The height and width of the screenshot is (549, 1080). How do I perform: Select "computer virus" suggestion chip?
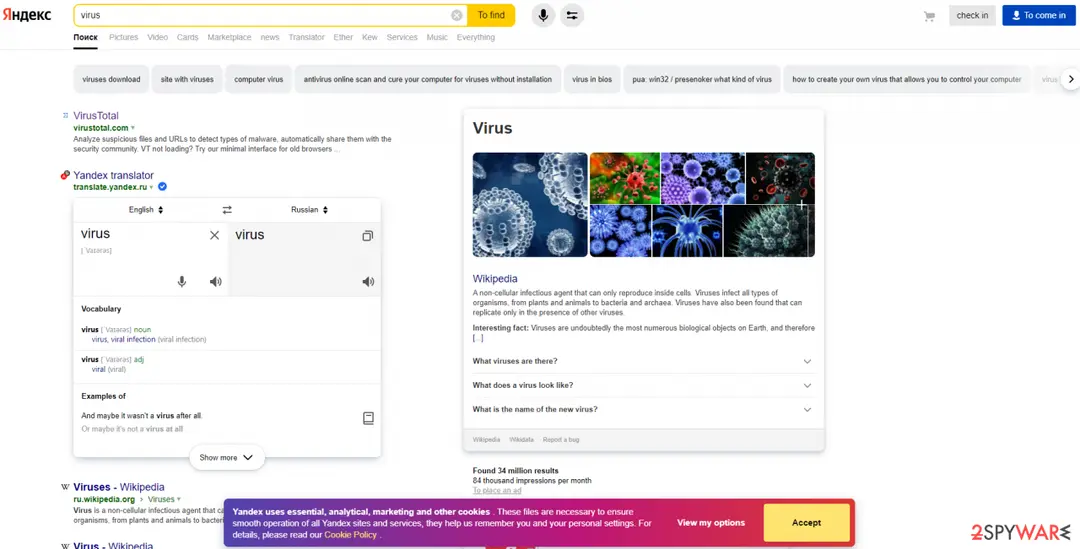(x=259, y=79)
